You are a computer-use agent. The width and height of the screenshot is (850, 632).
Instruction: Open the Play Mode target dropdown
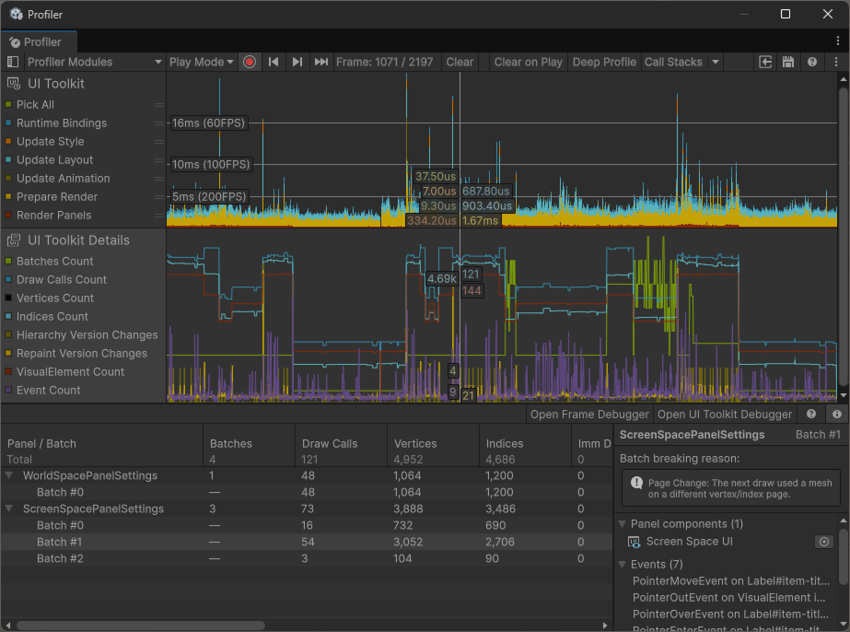click(201, 62)
